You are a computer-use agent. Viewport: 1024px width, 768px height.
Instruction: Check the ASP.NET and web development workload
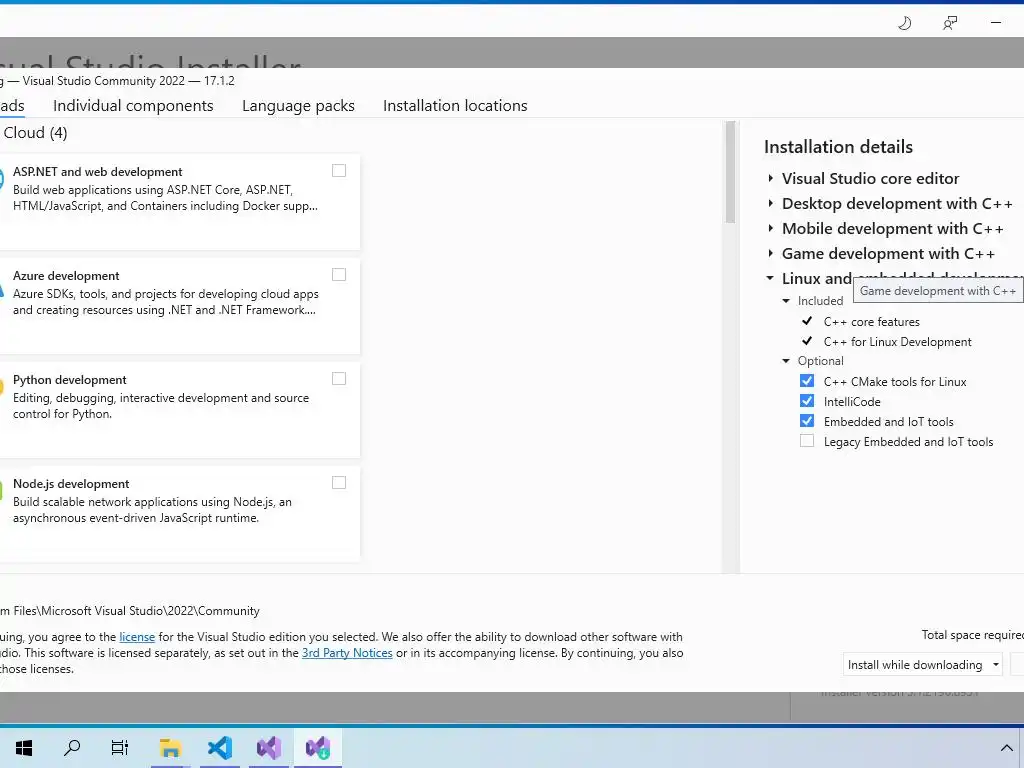pyautogui.click(x=339, y=170)
